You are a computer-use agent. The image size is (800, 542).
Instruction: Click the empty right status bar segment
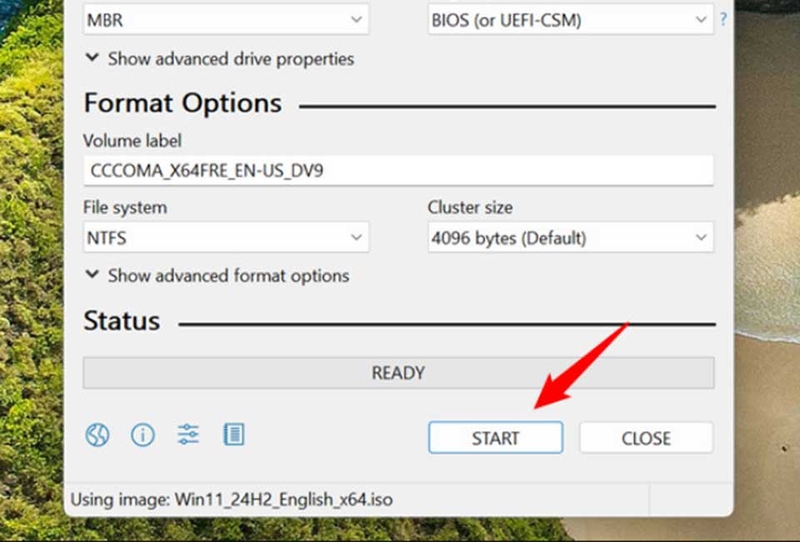click(691, 499)
